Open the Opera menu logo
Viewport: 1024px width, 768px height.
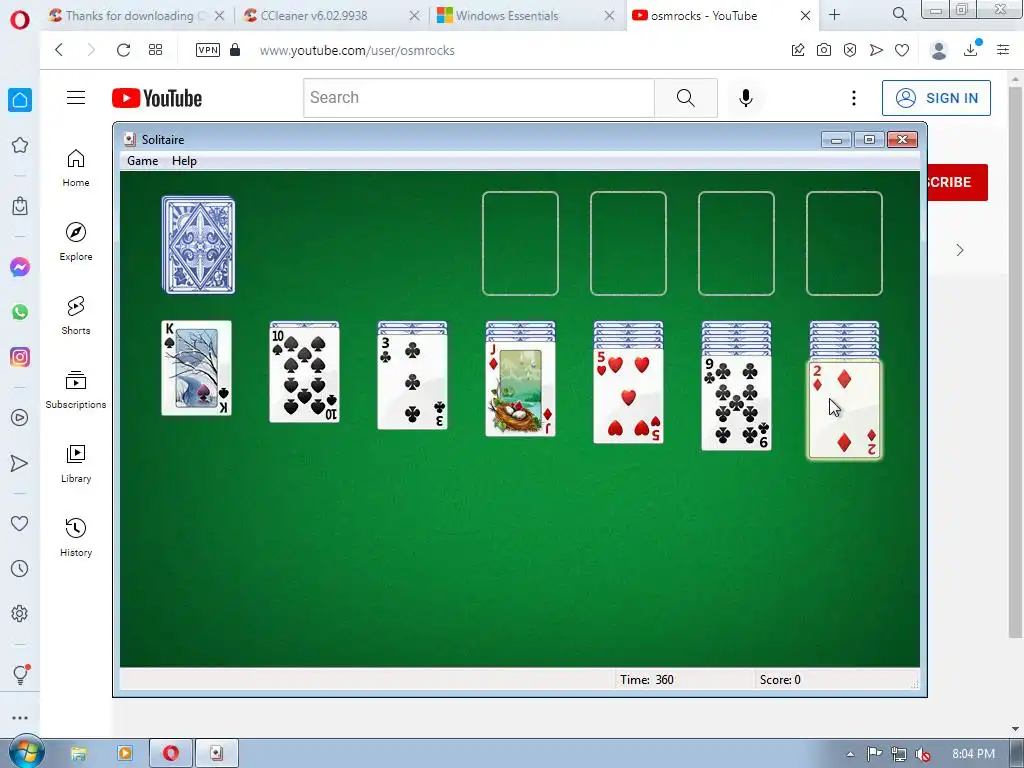pyautogui.click(x=20, y=20)
